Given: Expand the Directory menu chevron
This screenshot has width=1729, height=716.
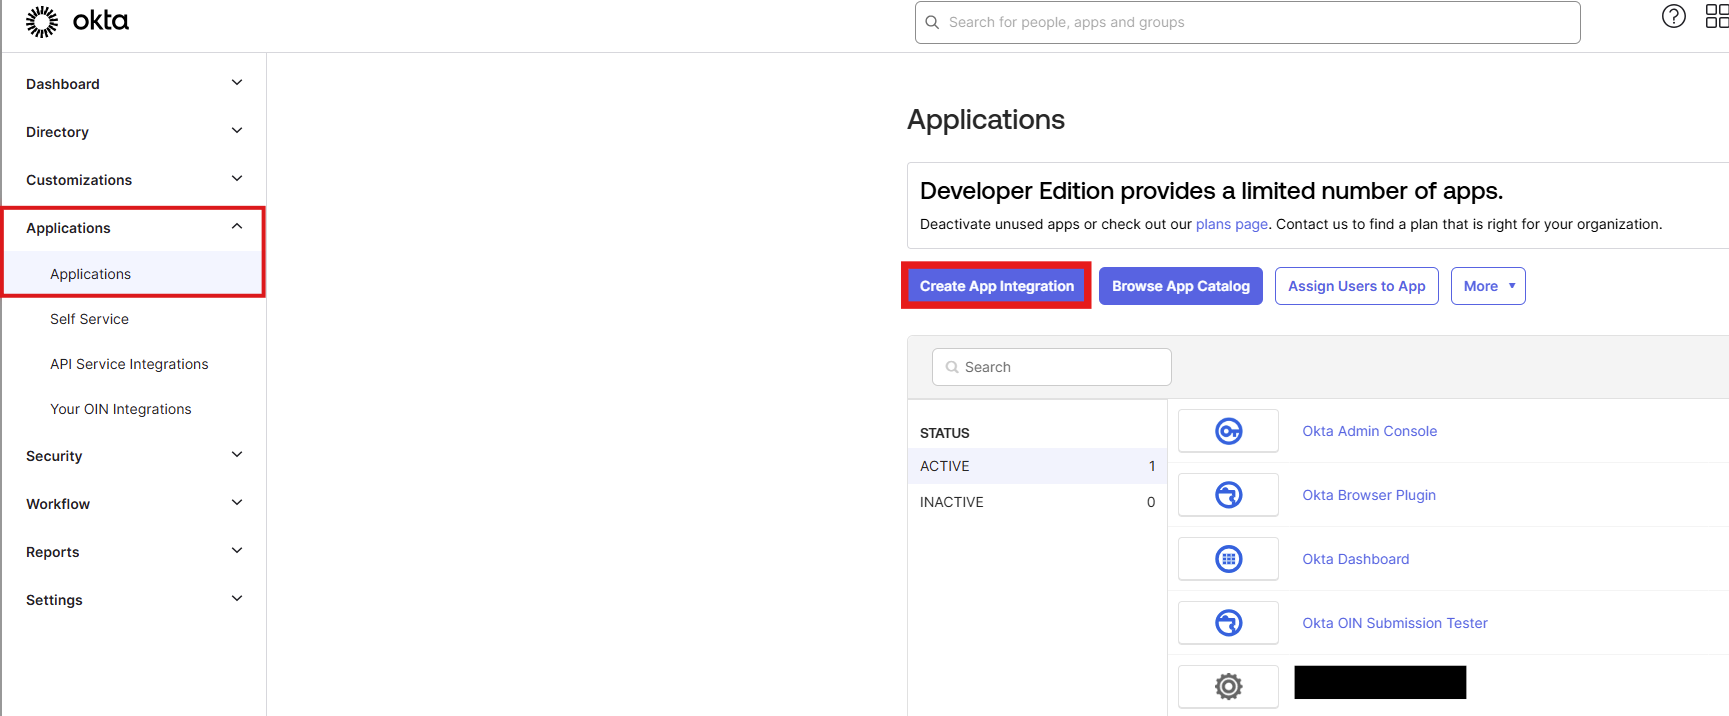Looking at the screenshot, I should 237,131.
